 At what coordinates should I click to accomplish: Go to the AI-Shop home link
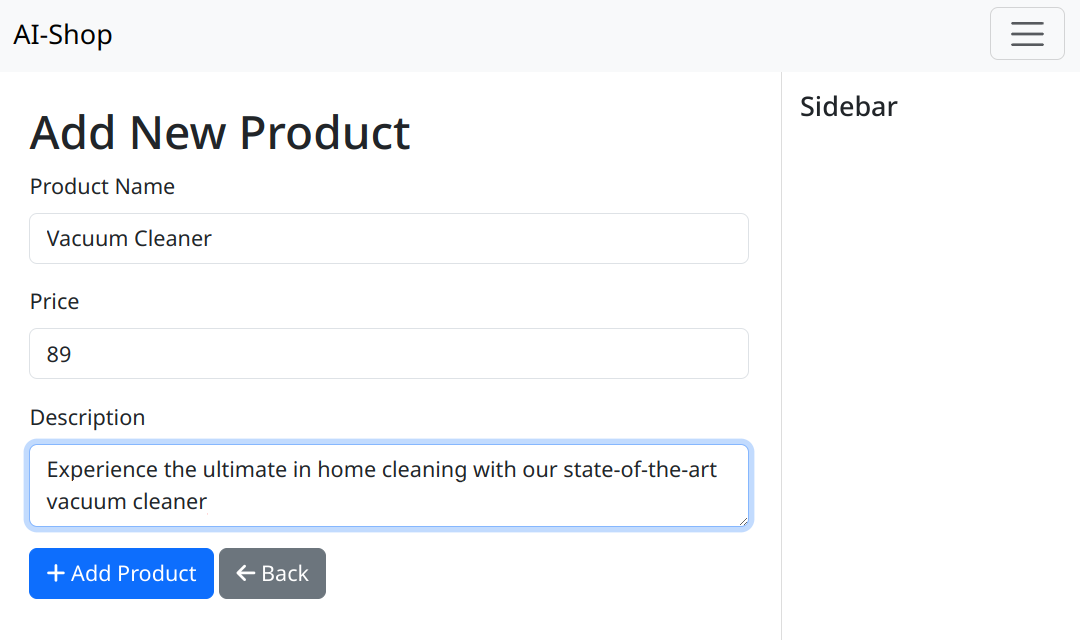tap(63, 34)
